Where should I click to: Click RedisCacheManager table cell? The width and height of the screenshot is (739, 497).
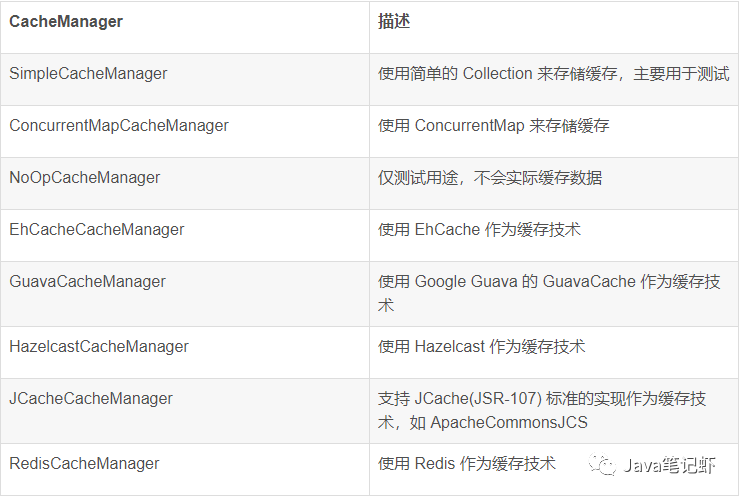[185, 469]
